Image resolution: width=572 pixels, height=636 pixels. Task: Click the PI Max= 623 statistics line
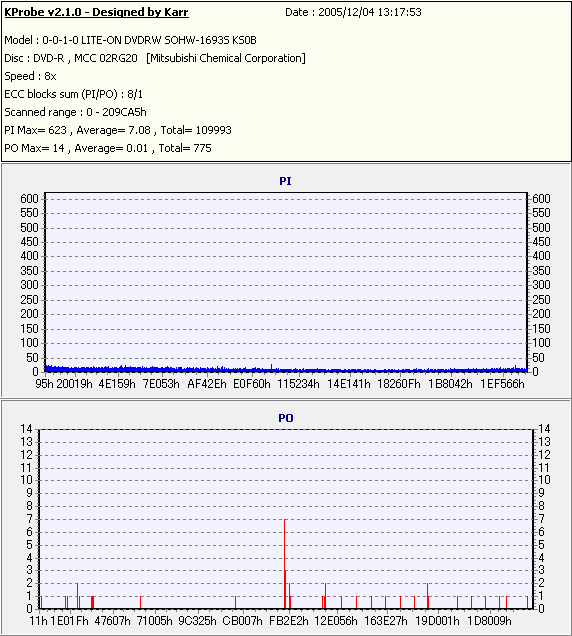tap(118, 130)
